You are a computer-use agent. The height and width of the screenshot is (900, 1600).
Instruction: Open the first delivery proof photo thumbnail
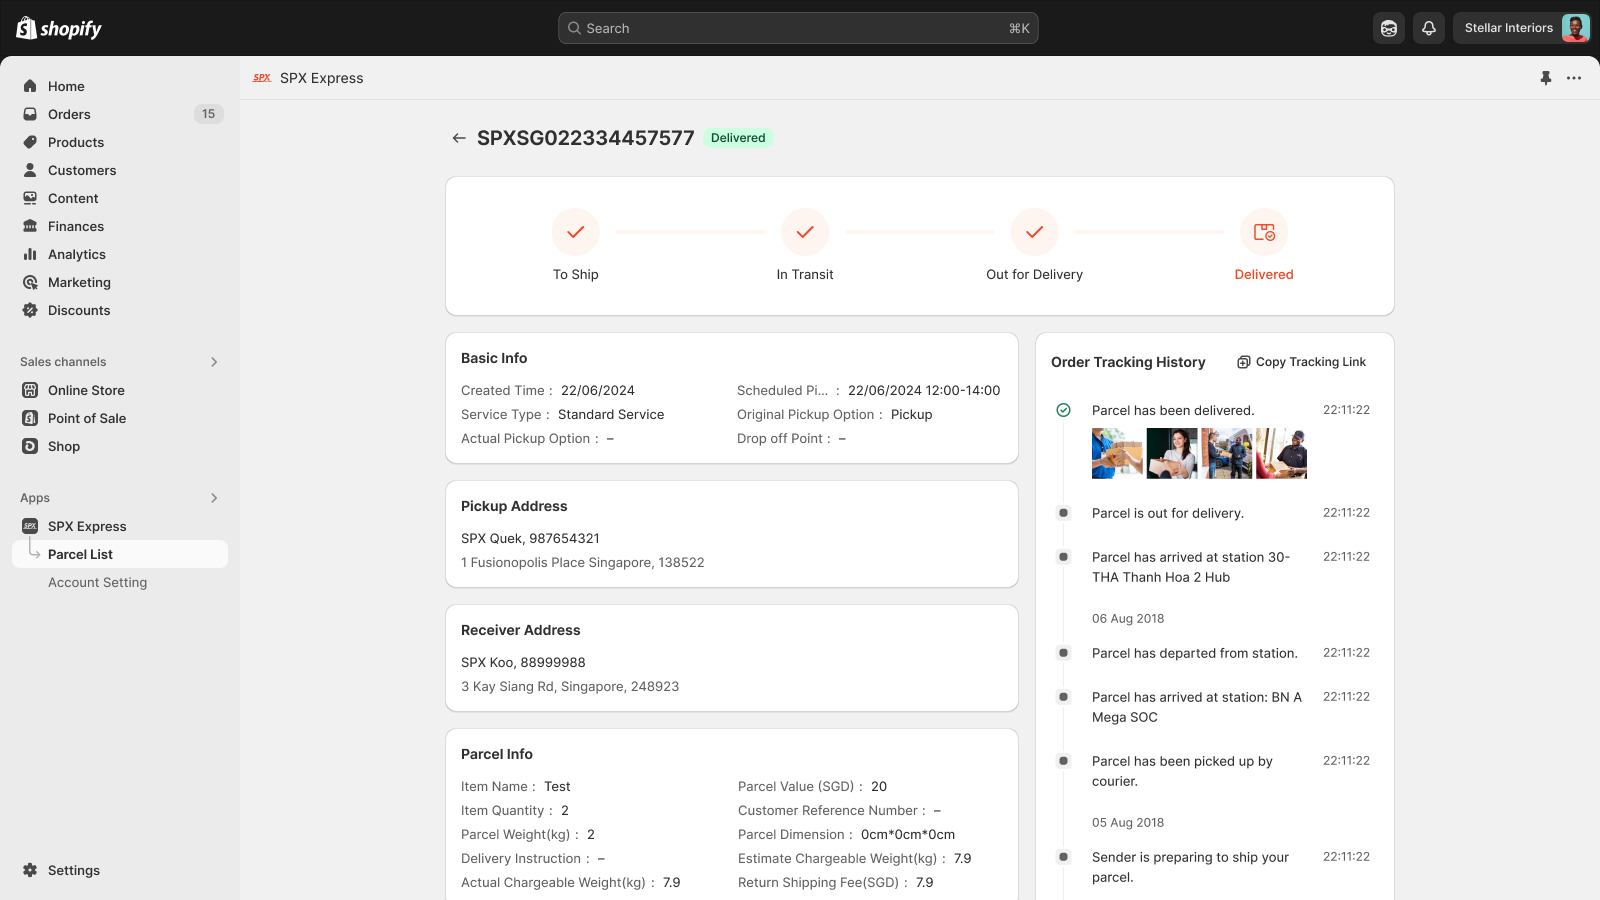point(1116,453)
